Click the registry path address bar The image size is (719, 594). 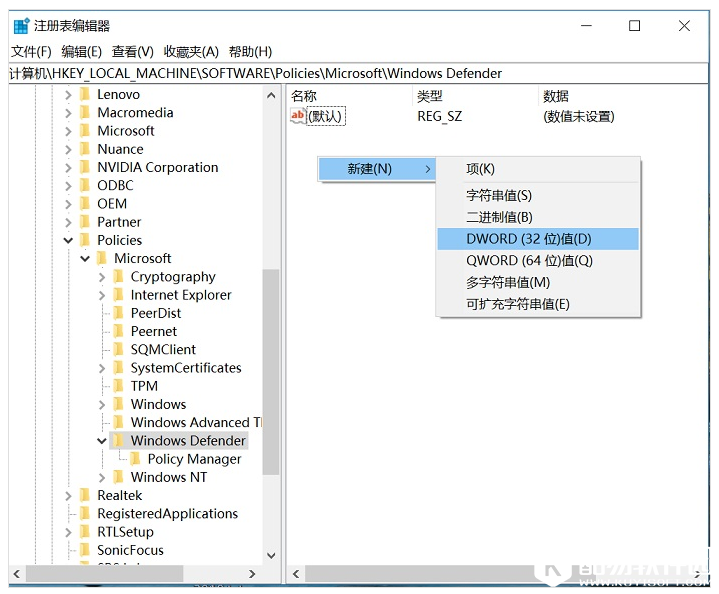pyautogui.click(x=359, y=73)
